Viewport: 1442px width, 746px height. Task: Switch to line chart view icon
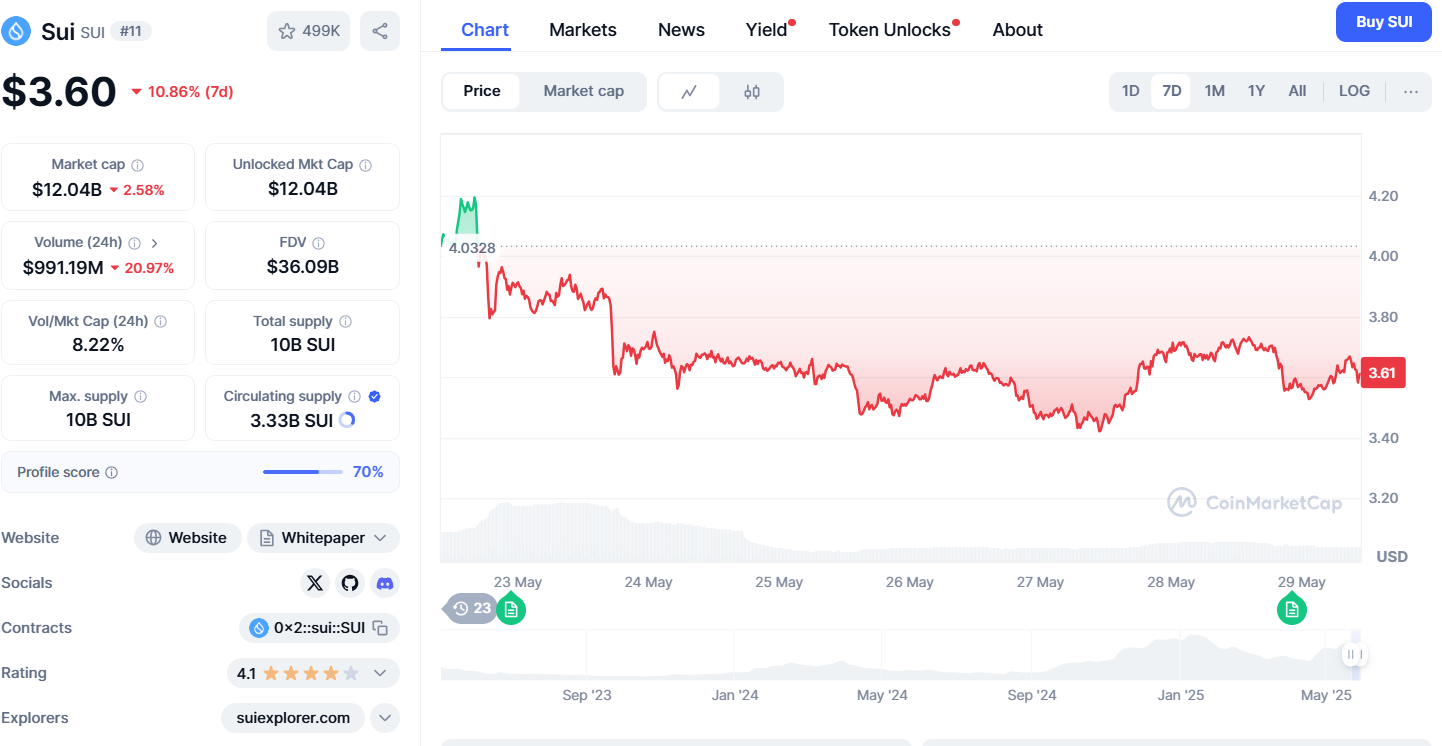(x=689, y=92)
